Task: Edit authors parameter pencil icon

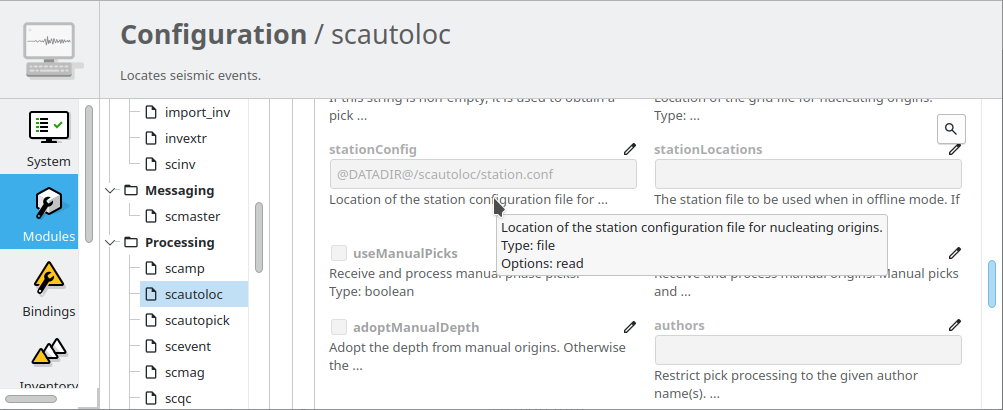Action: coord(954,325)
